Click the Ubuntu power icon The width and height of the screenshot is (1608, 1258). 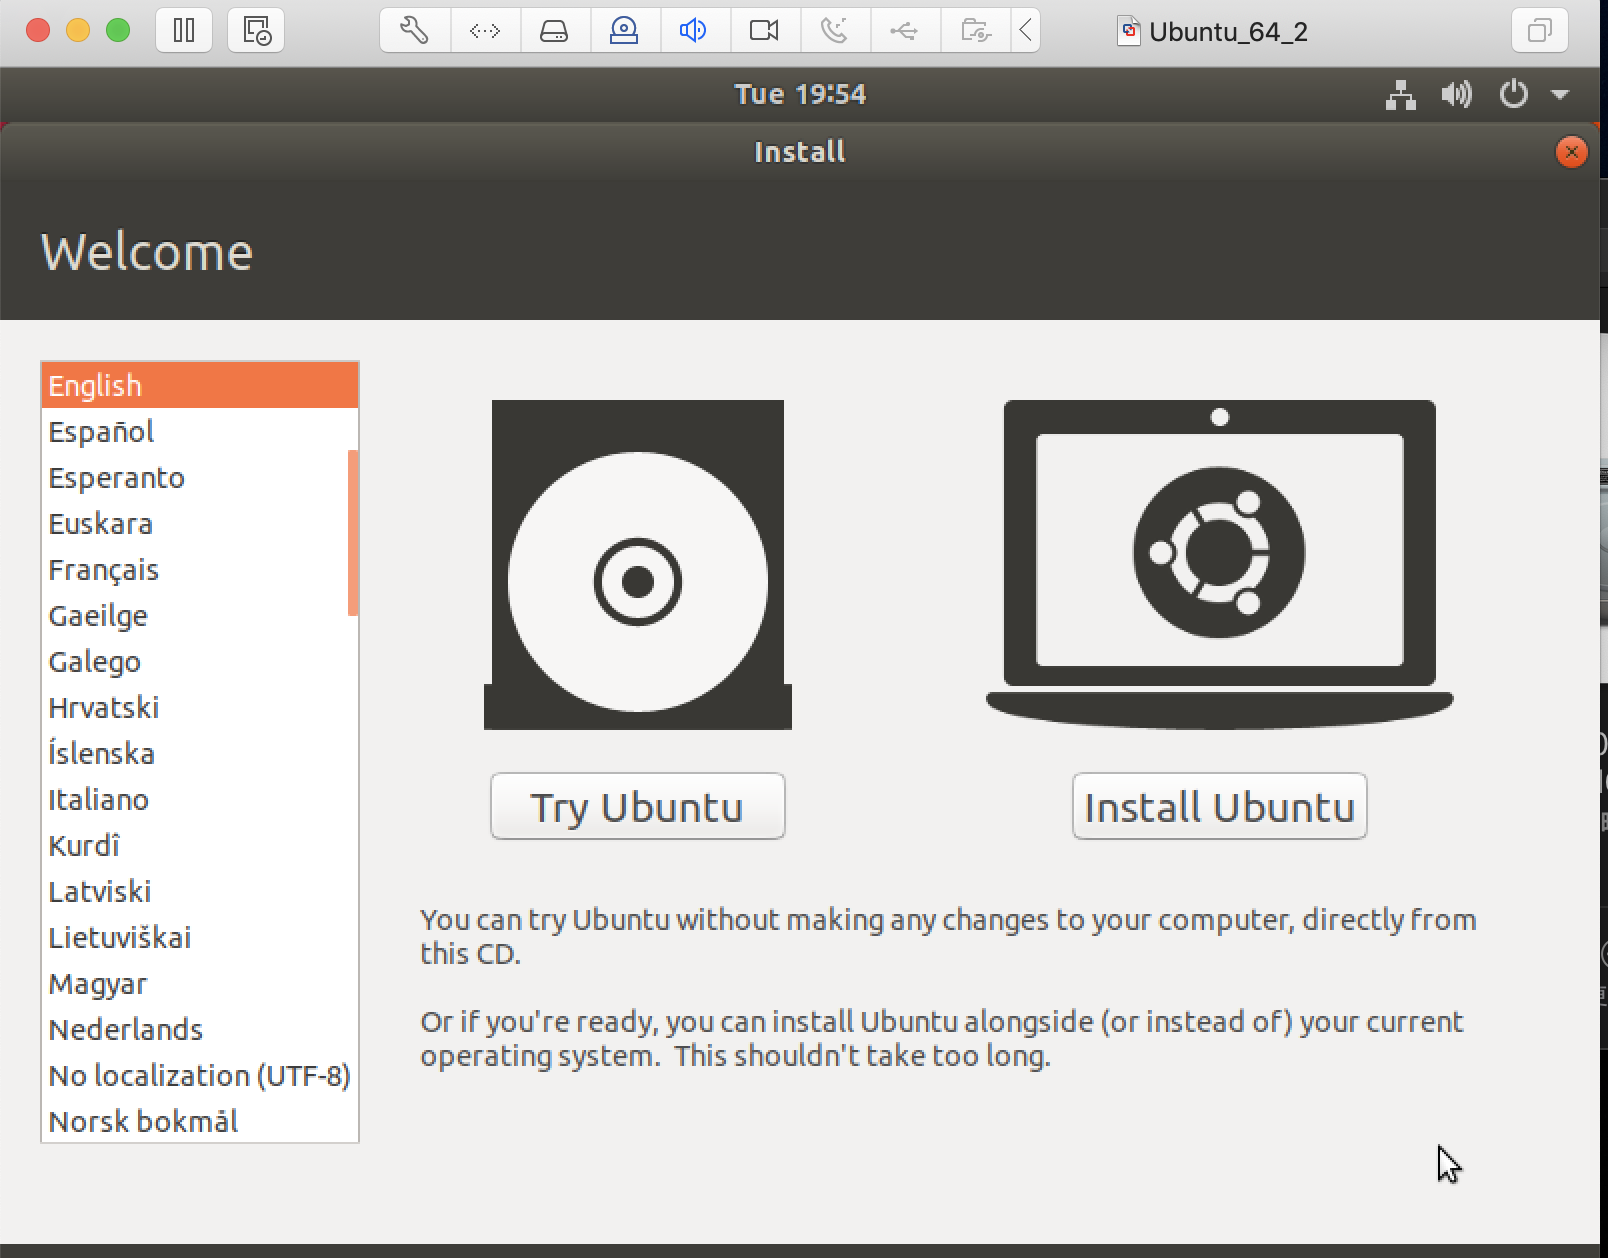(x=1513, y=95)
